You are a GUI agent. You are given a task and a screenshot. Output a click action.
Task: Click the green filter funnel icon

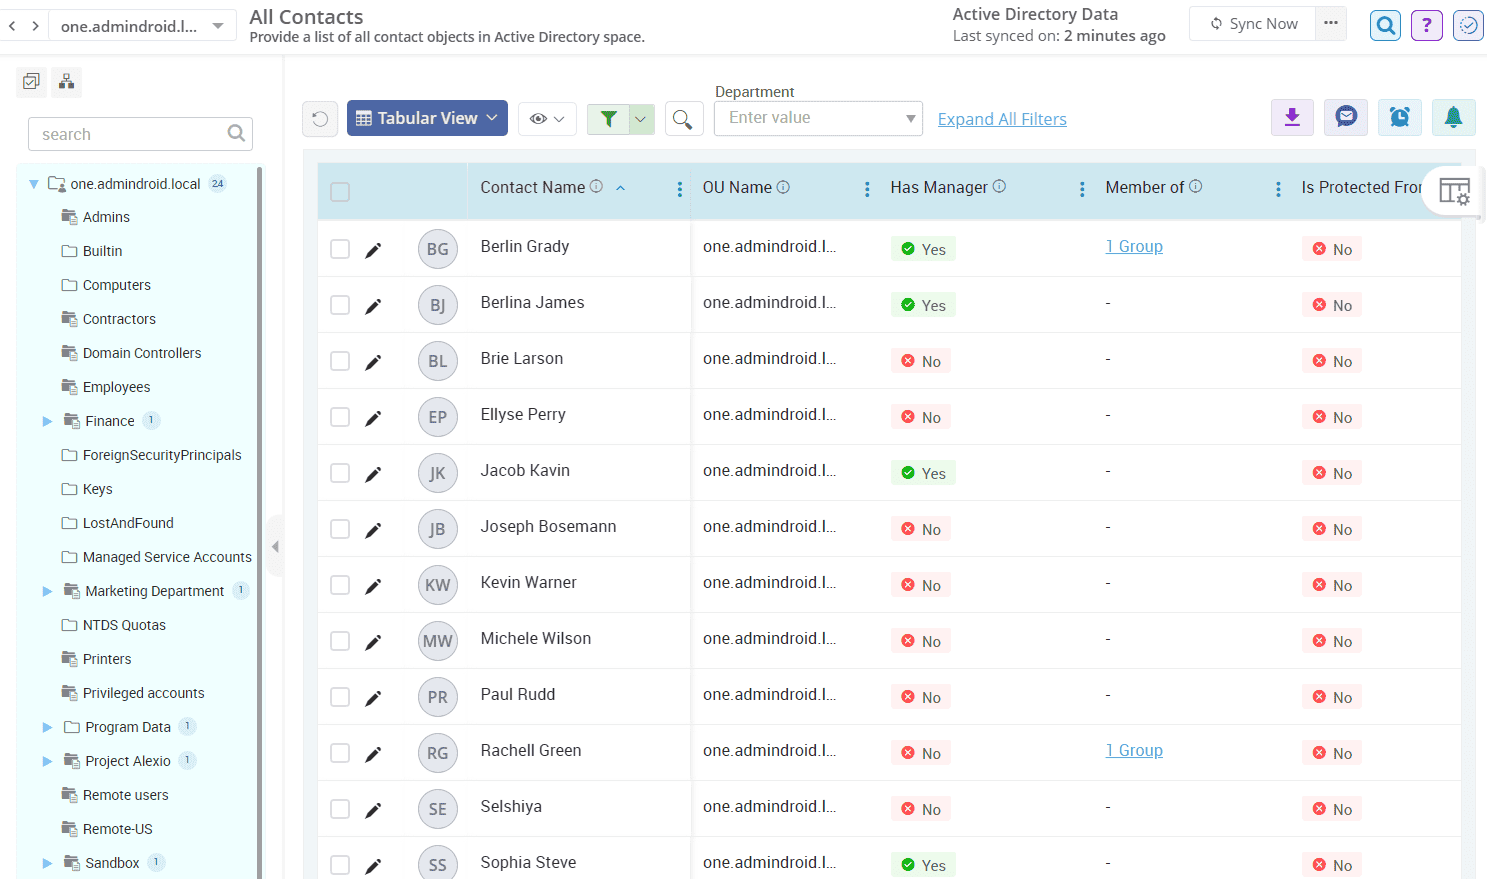(610, 118)
